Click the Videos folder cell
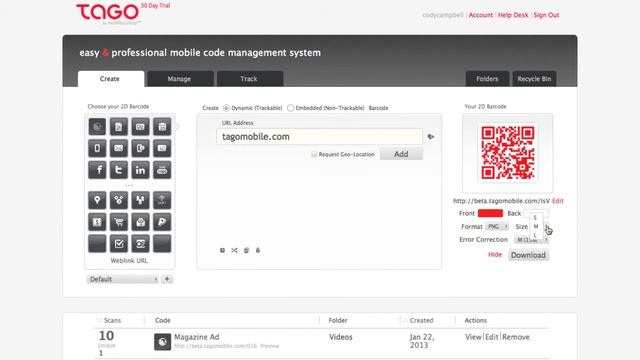640x360 pixels. [x=340, y=337]
